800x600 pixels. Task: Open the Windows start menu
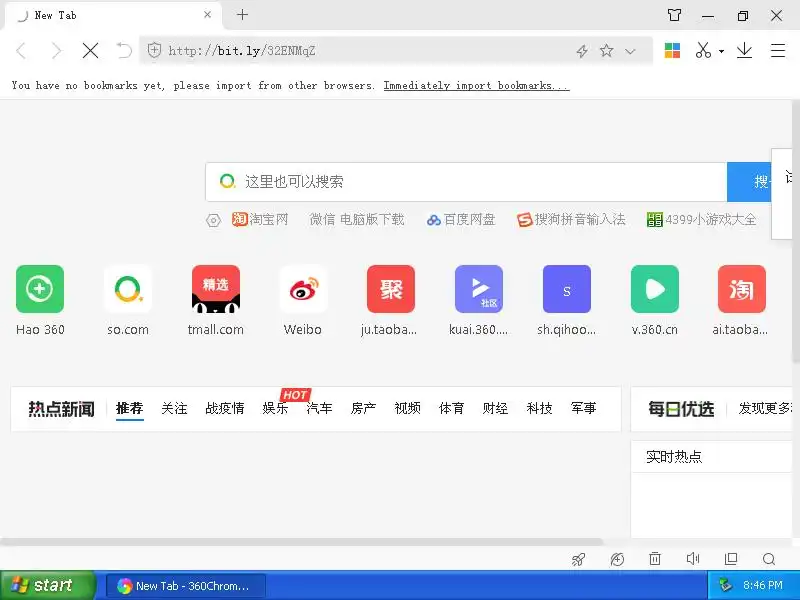47,585
